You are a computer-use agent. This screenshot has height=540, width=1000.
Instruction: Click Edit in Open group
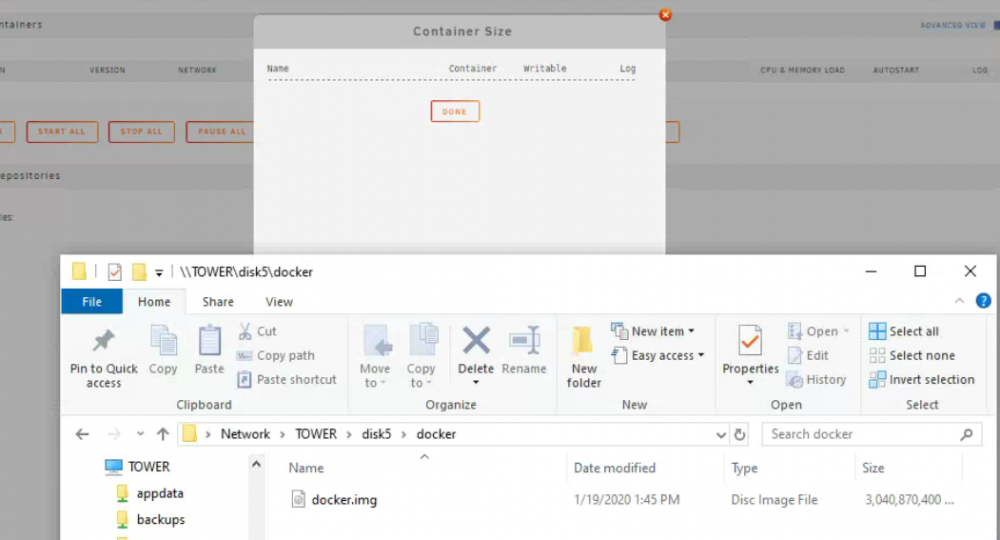pyautogui.click(x=808, y=356)
